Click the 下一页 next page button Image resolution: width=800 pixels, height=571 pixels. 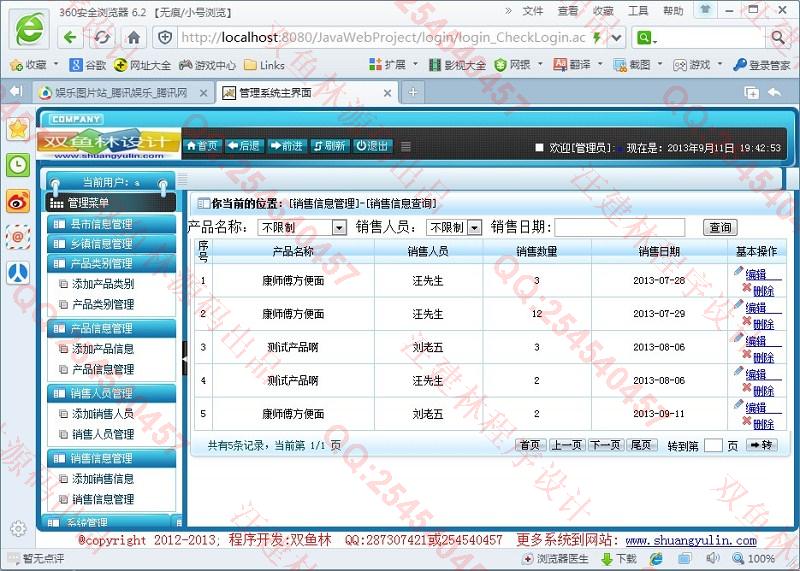tap(605, 445)
